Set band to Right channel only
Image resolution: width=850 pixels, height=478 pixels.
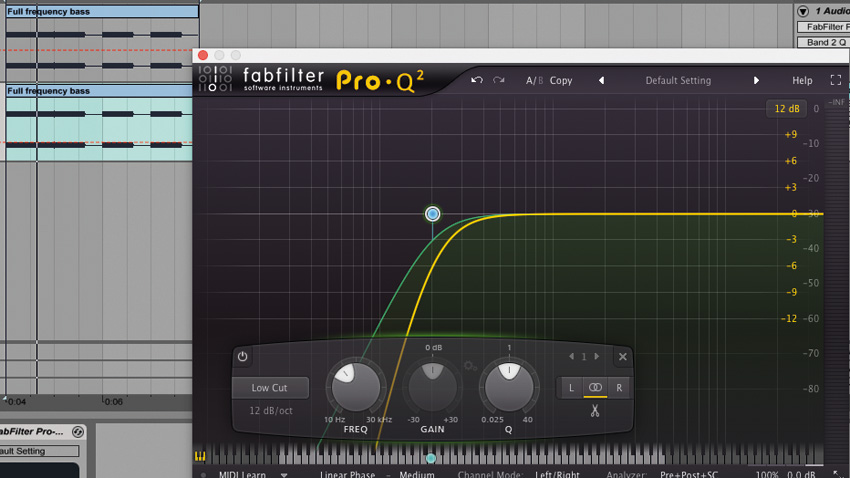tap(619, 388)
